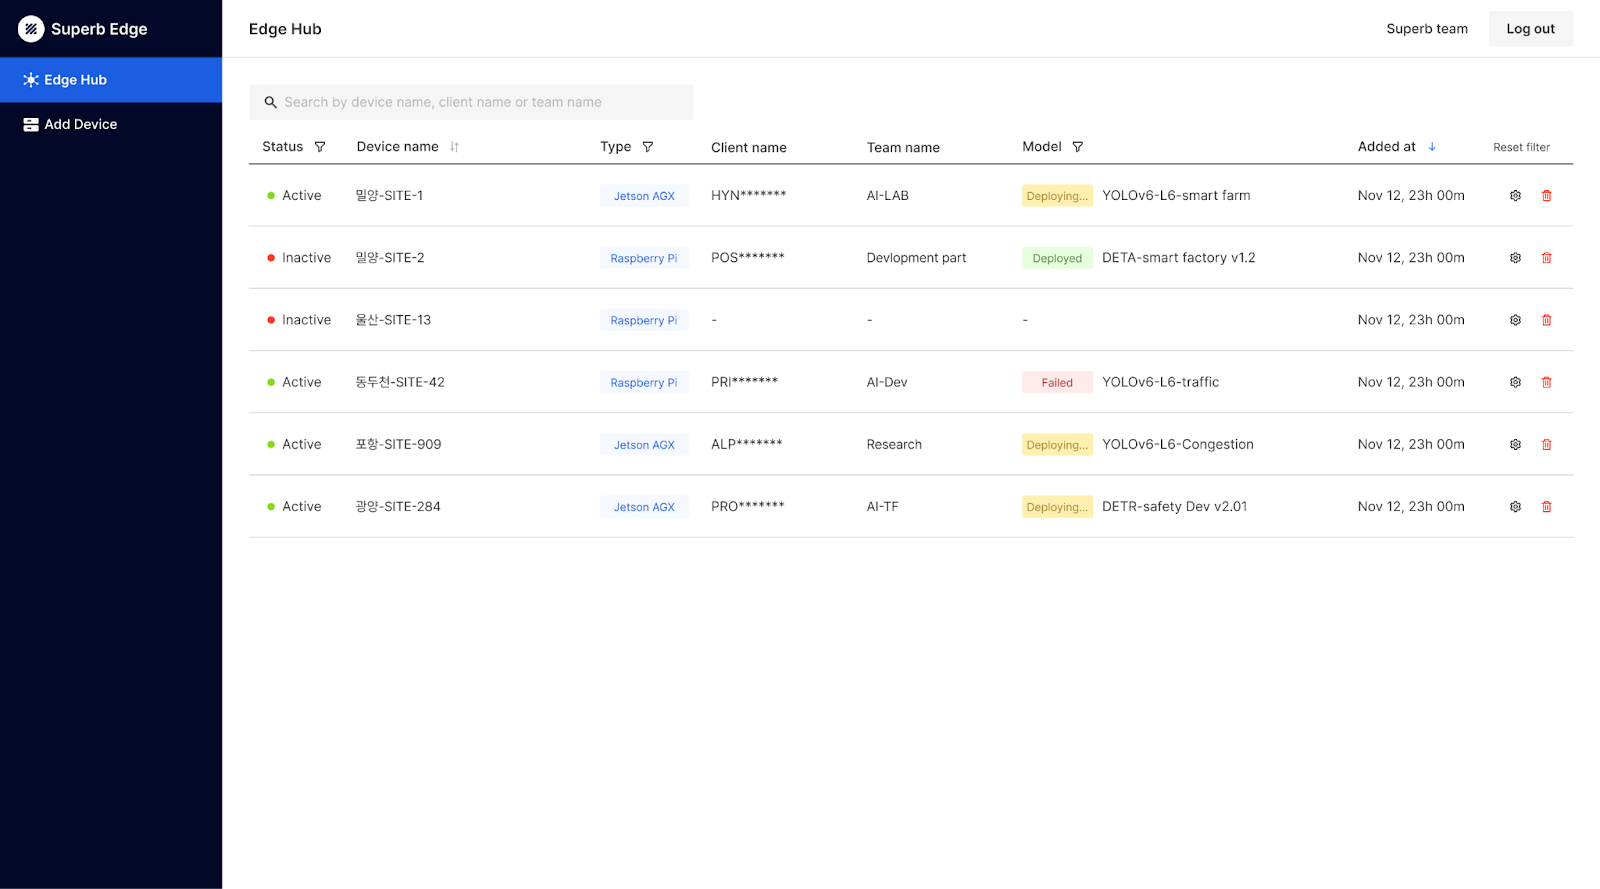Image resolution: width=1600 pixels, height=889 pixels.
Task: Open settings for 밀양-SITE-2 device
Action: [1515, 258]
